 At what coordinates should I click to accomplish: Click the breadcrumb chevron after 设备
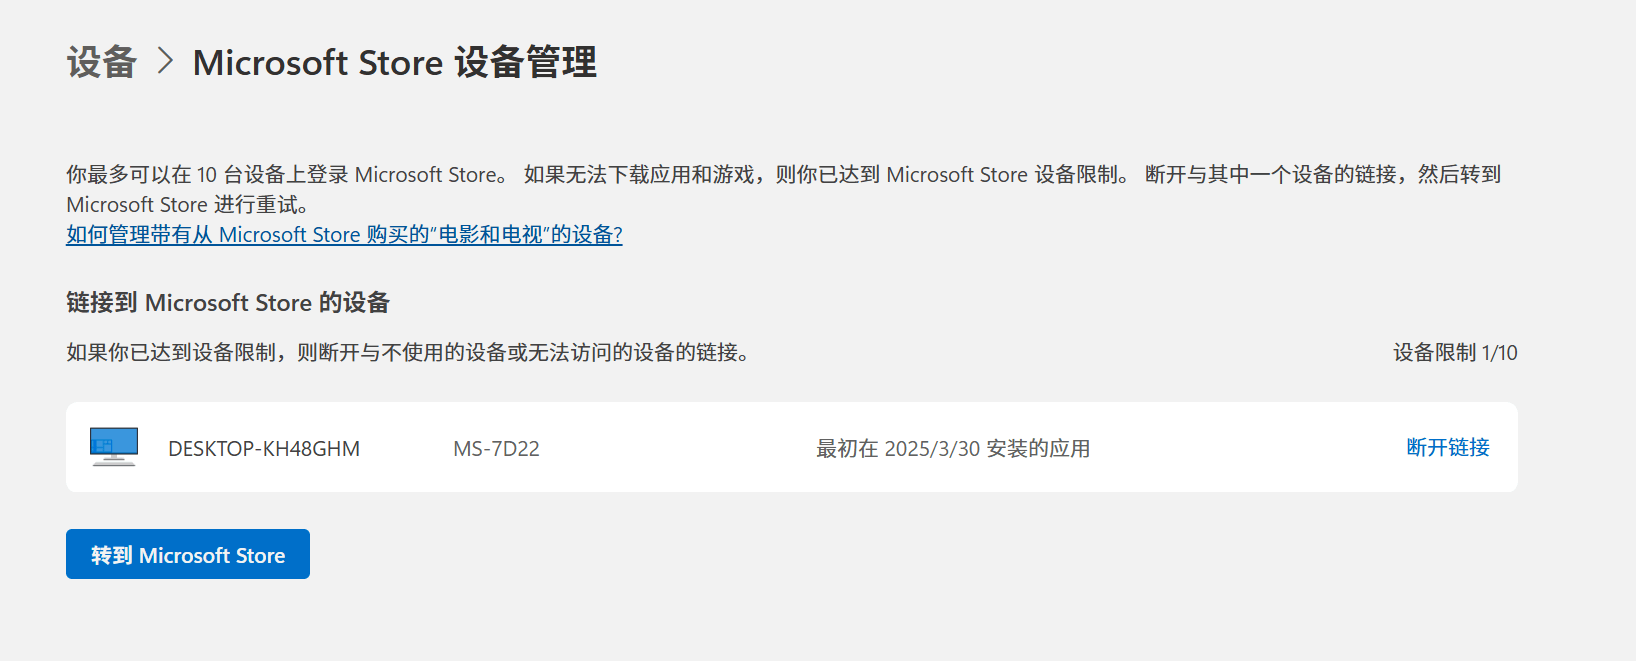[165, 62]
